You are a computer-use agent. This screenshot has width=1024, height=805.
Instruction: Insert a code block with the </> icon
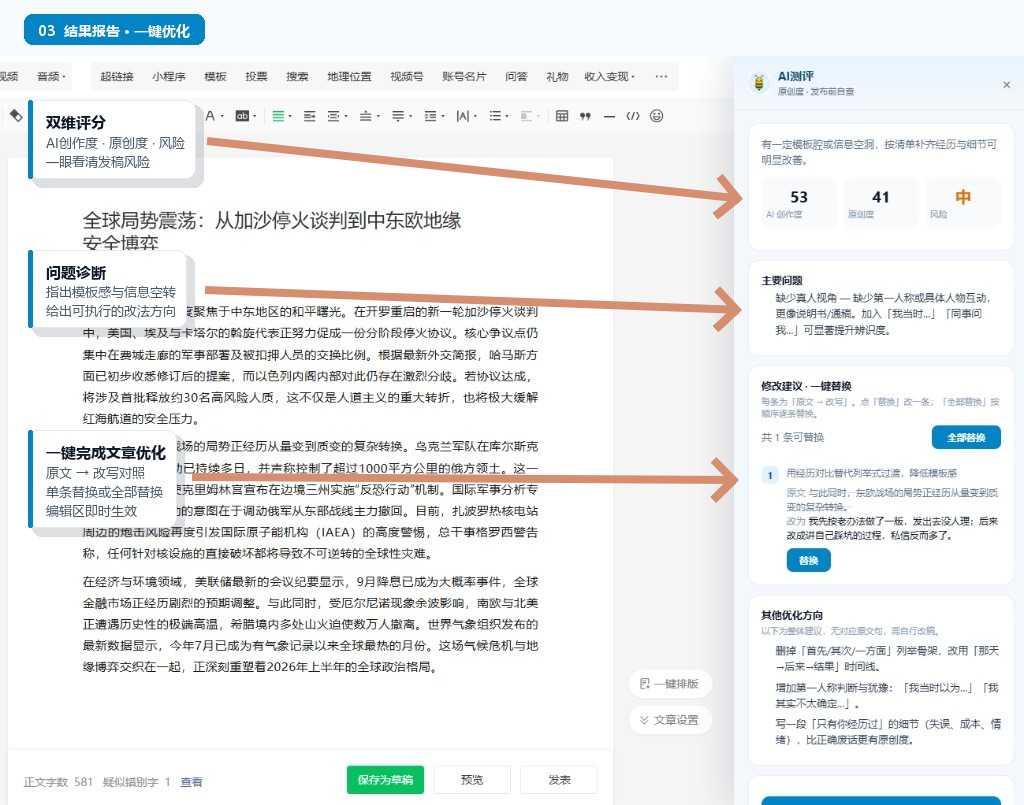click(633, 116)
